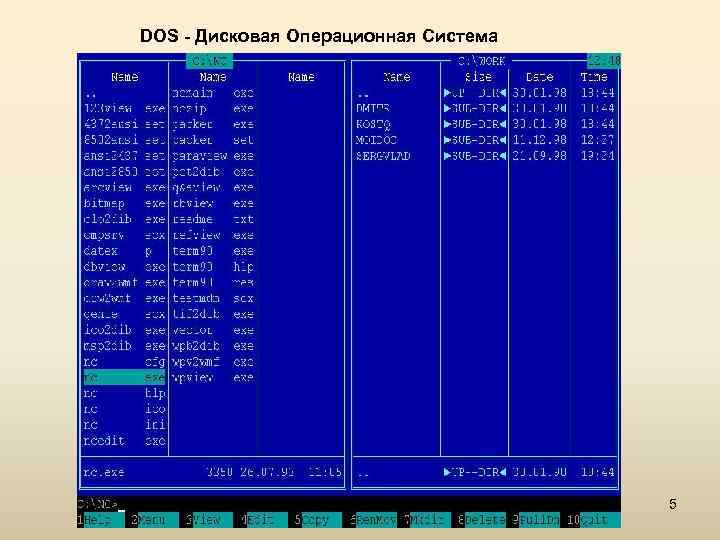Image resolution: width=720 pixels, height=540 pixels.
Task: Click the 1 Help function key
Action: click(101, 520)
